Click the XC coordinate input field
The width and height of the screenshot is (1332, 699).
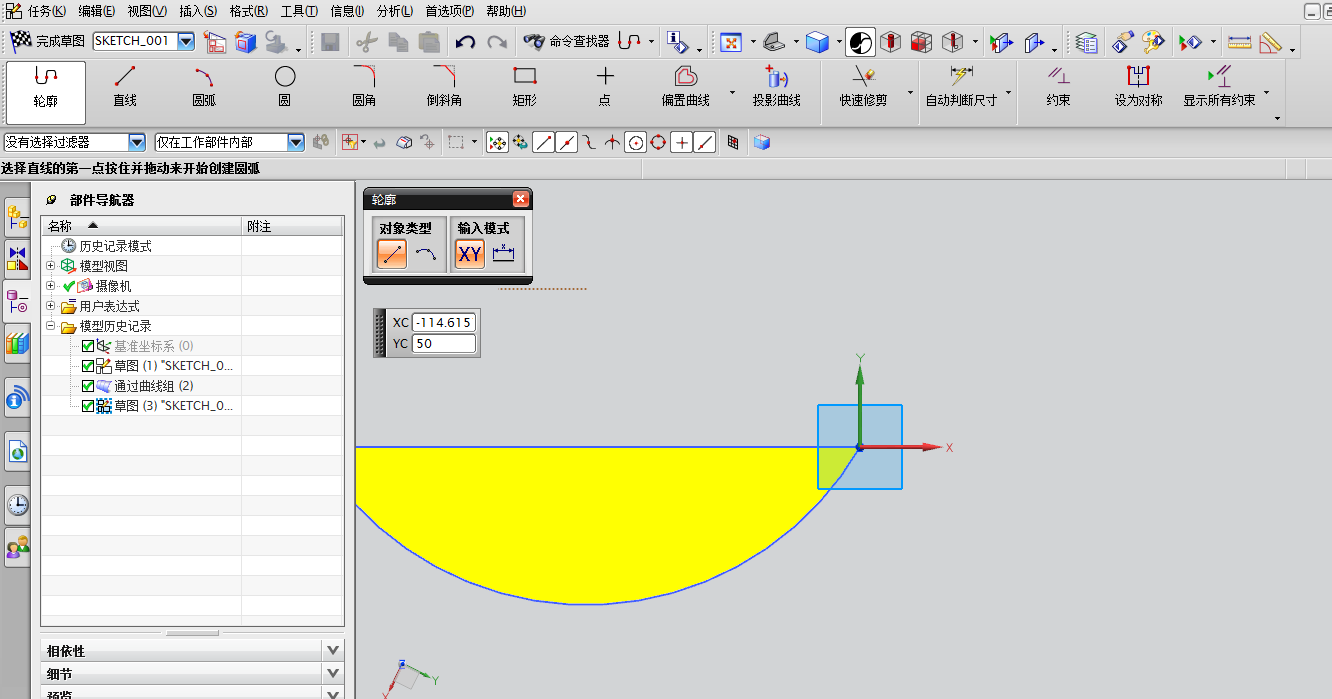tap(443, 323)
